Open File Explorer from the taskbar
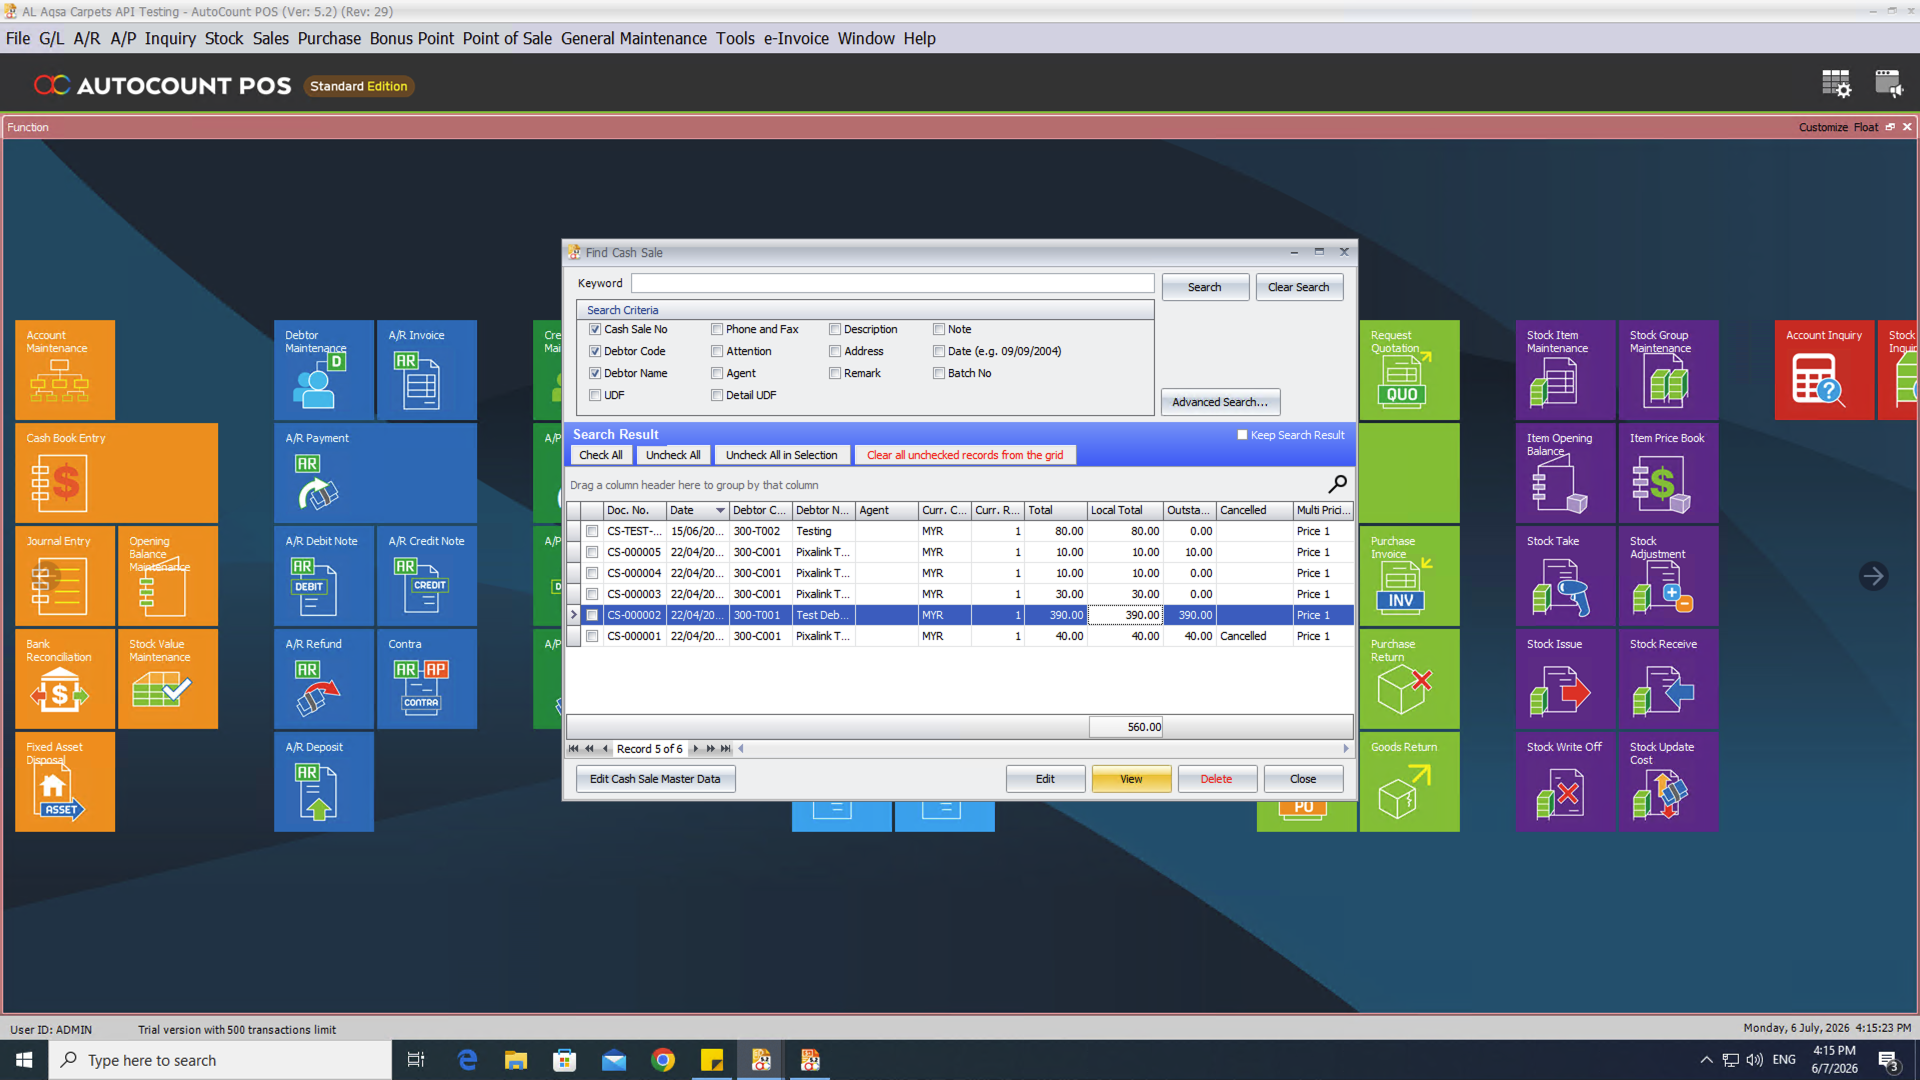 click(516, 1060)
